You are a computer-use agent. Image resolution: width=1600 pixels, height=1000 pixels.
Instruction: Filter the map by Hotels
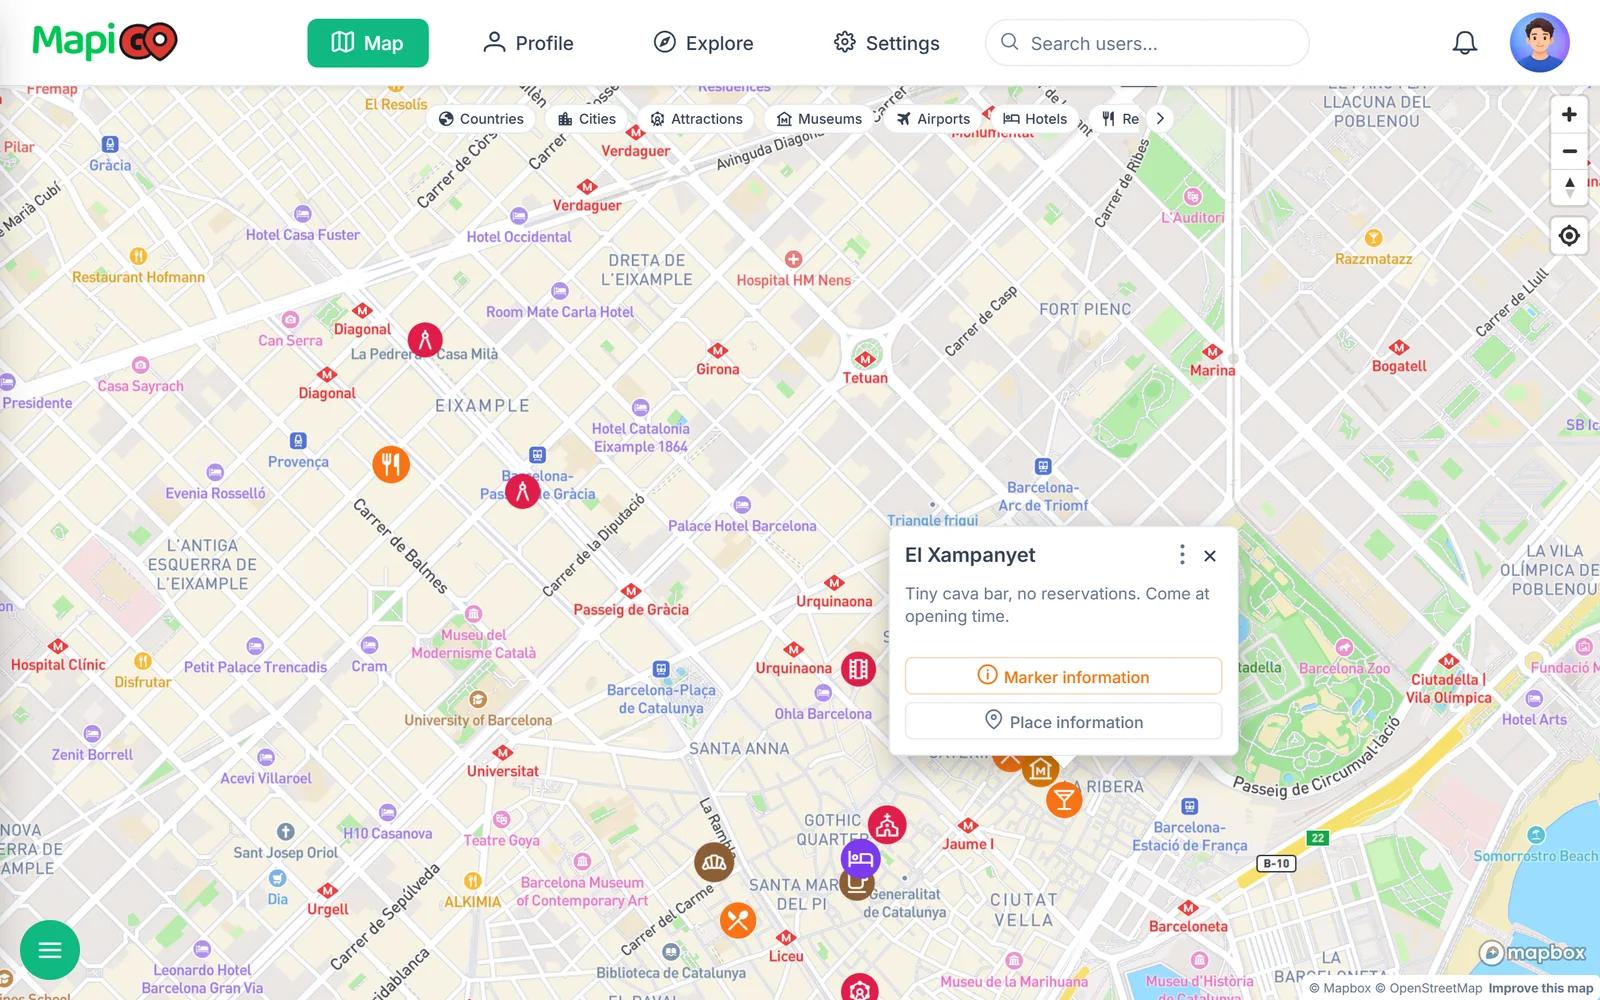1035,118
